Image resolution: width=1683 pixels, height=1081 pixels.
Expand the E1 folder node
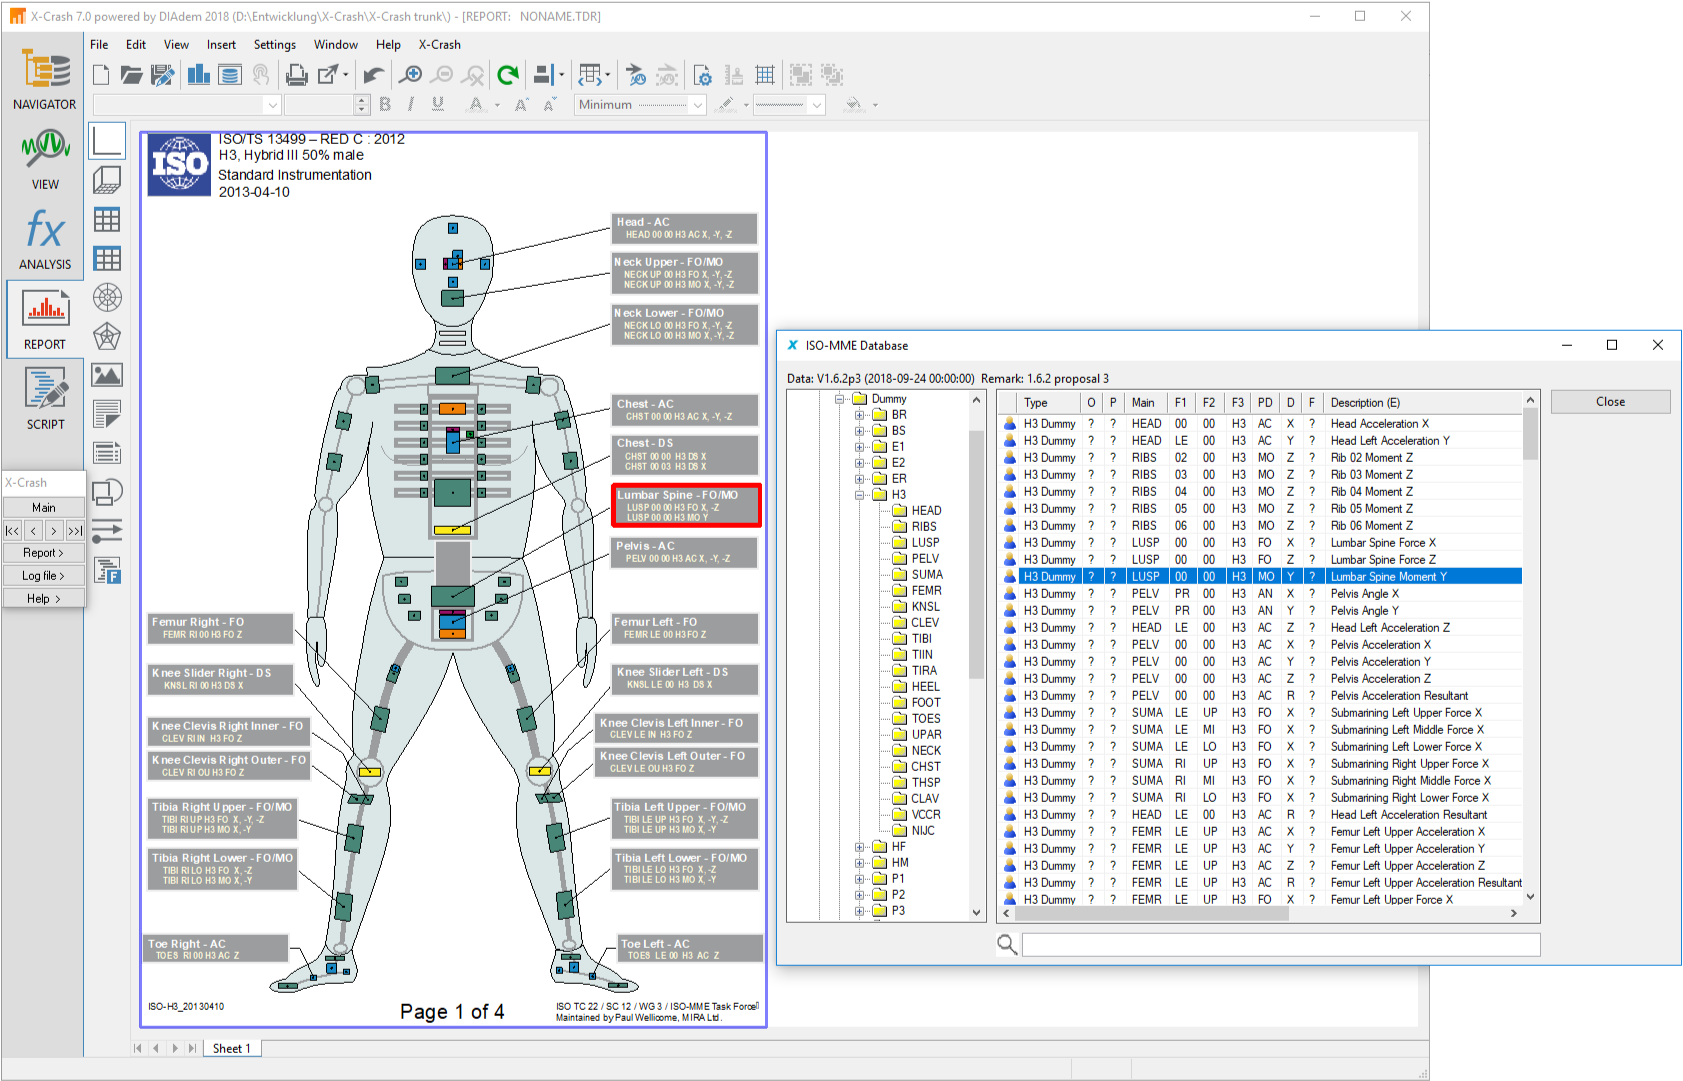(859, 447)
